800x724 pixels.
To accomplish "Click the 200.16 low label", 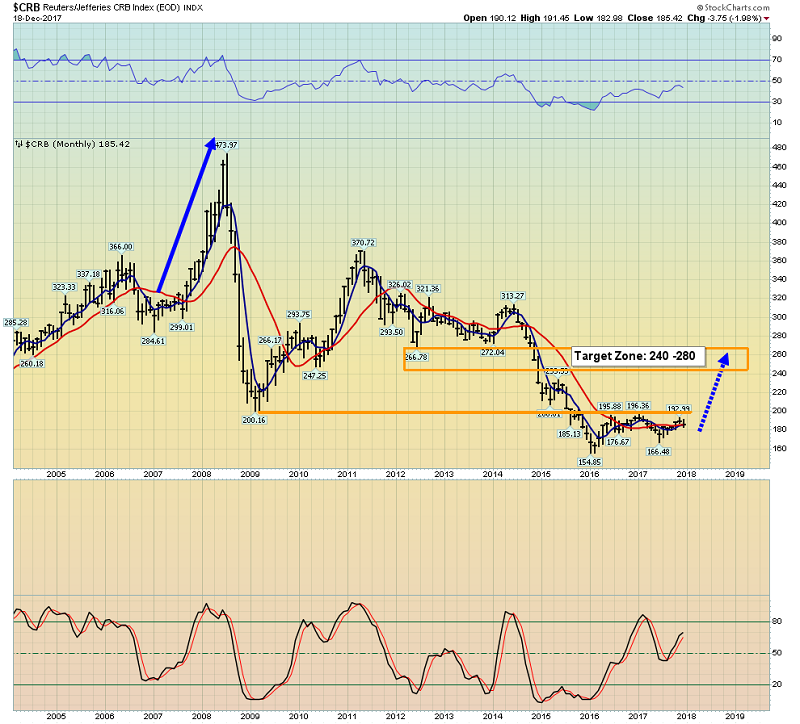I will 254,420.
